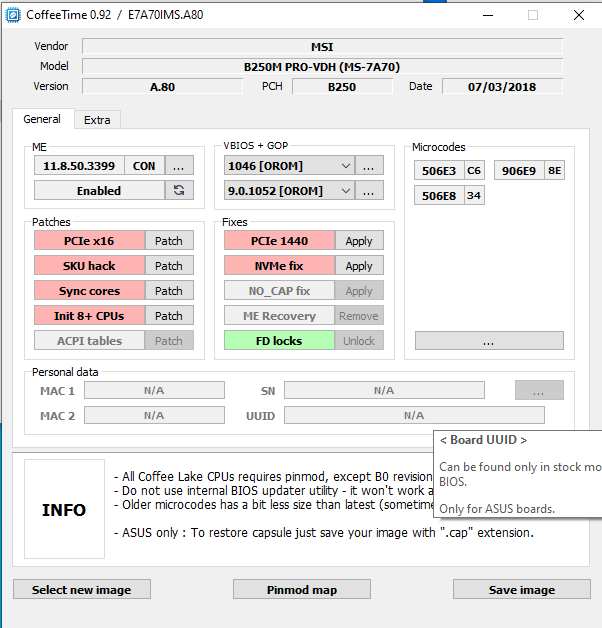Viewport: 602px width, 628px height.
Task: Click browse button beside GOP 9.0.1052 dropdown
Action: tap(369, 191)
